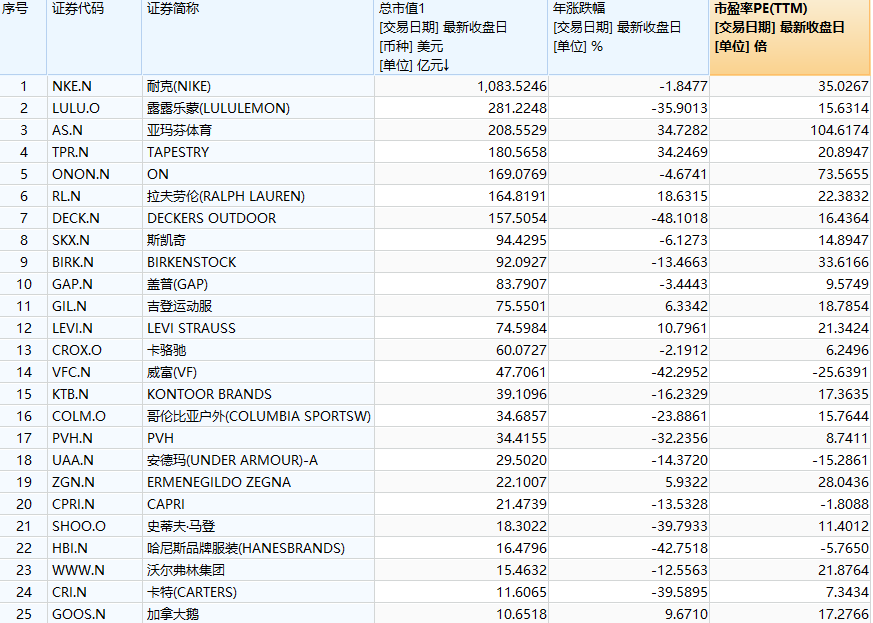Click the CPRI.N ticker cell

coord(95,504)
